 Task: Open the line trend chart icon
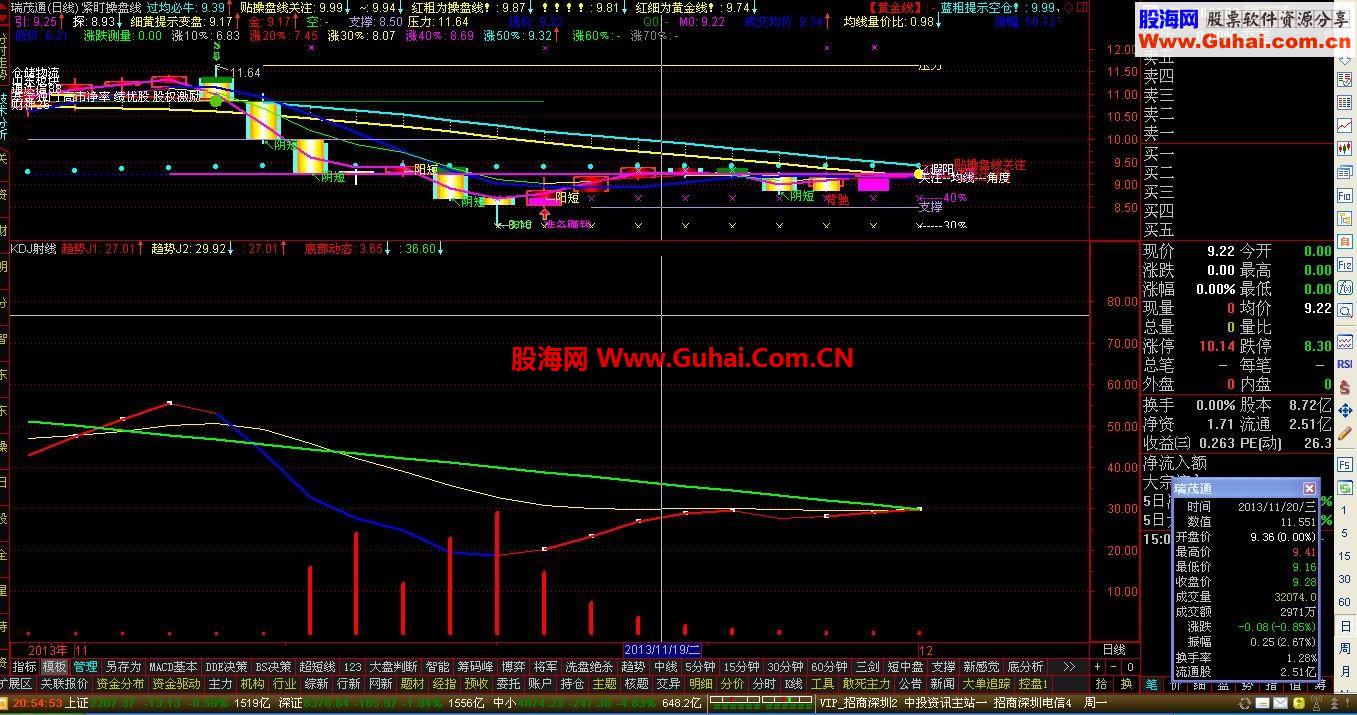click(x=1345, y=123)
